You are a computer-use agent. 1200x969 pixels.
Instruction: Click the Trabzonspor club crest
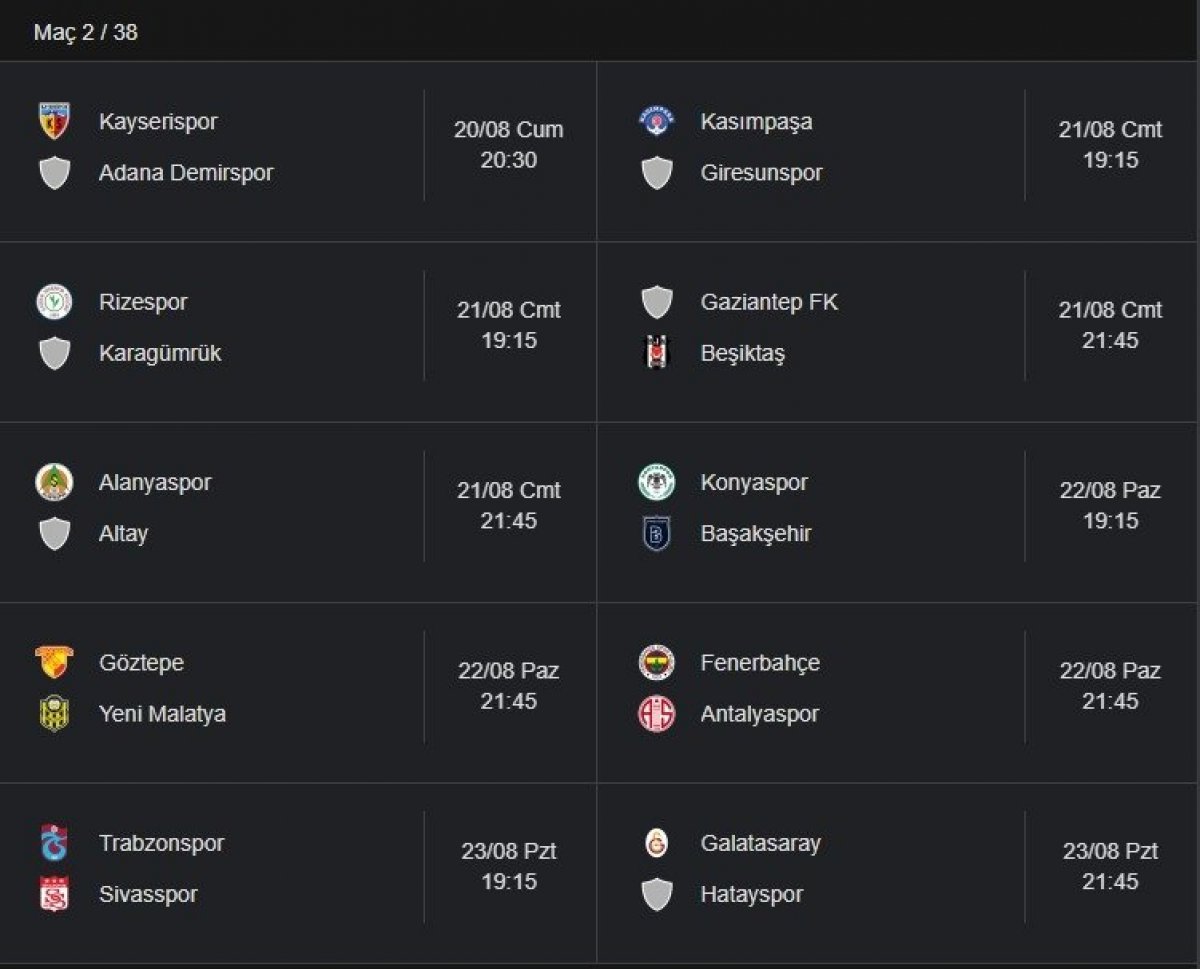coord(54,843)
